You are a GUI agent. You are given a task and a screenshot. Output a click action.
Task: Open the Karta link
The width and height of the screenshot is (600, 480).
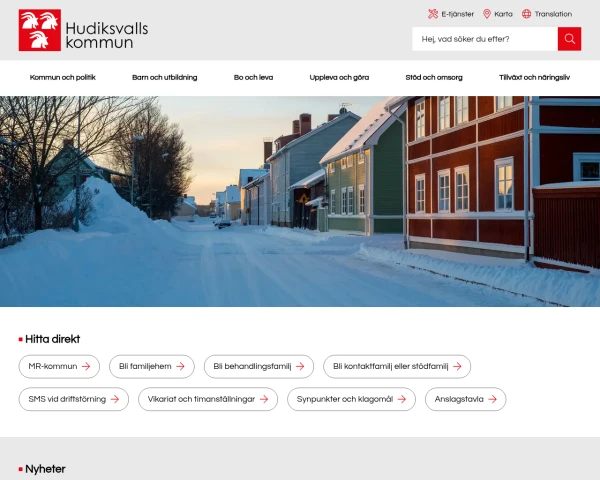[x=498, y=14]
